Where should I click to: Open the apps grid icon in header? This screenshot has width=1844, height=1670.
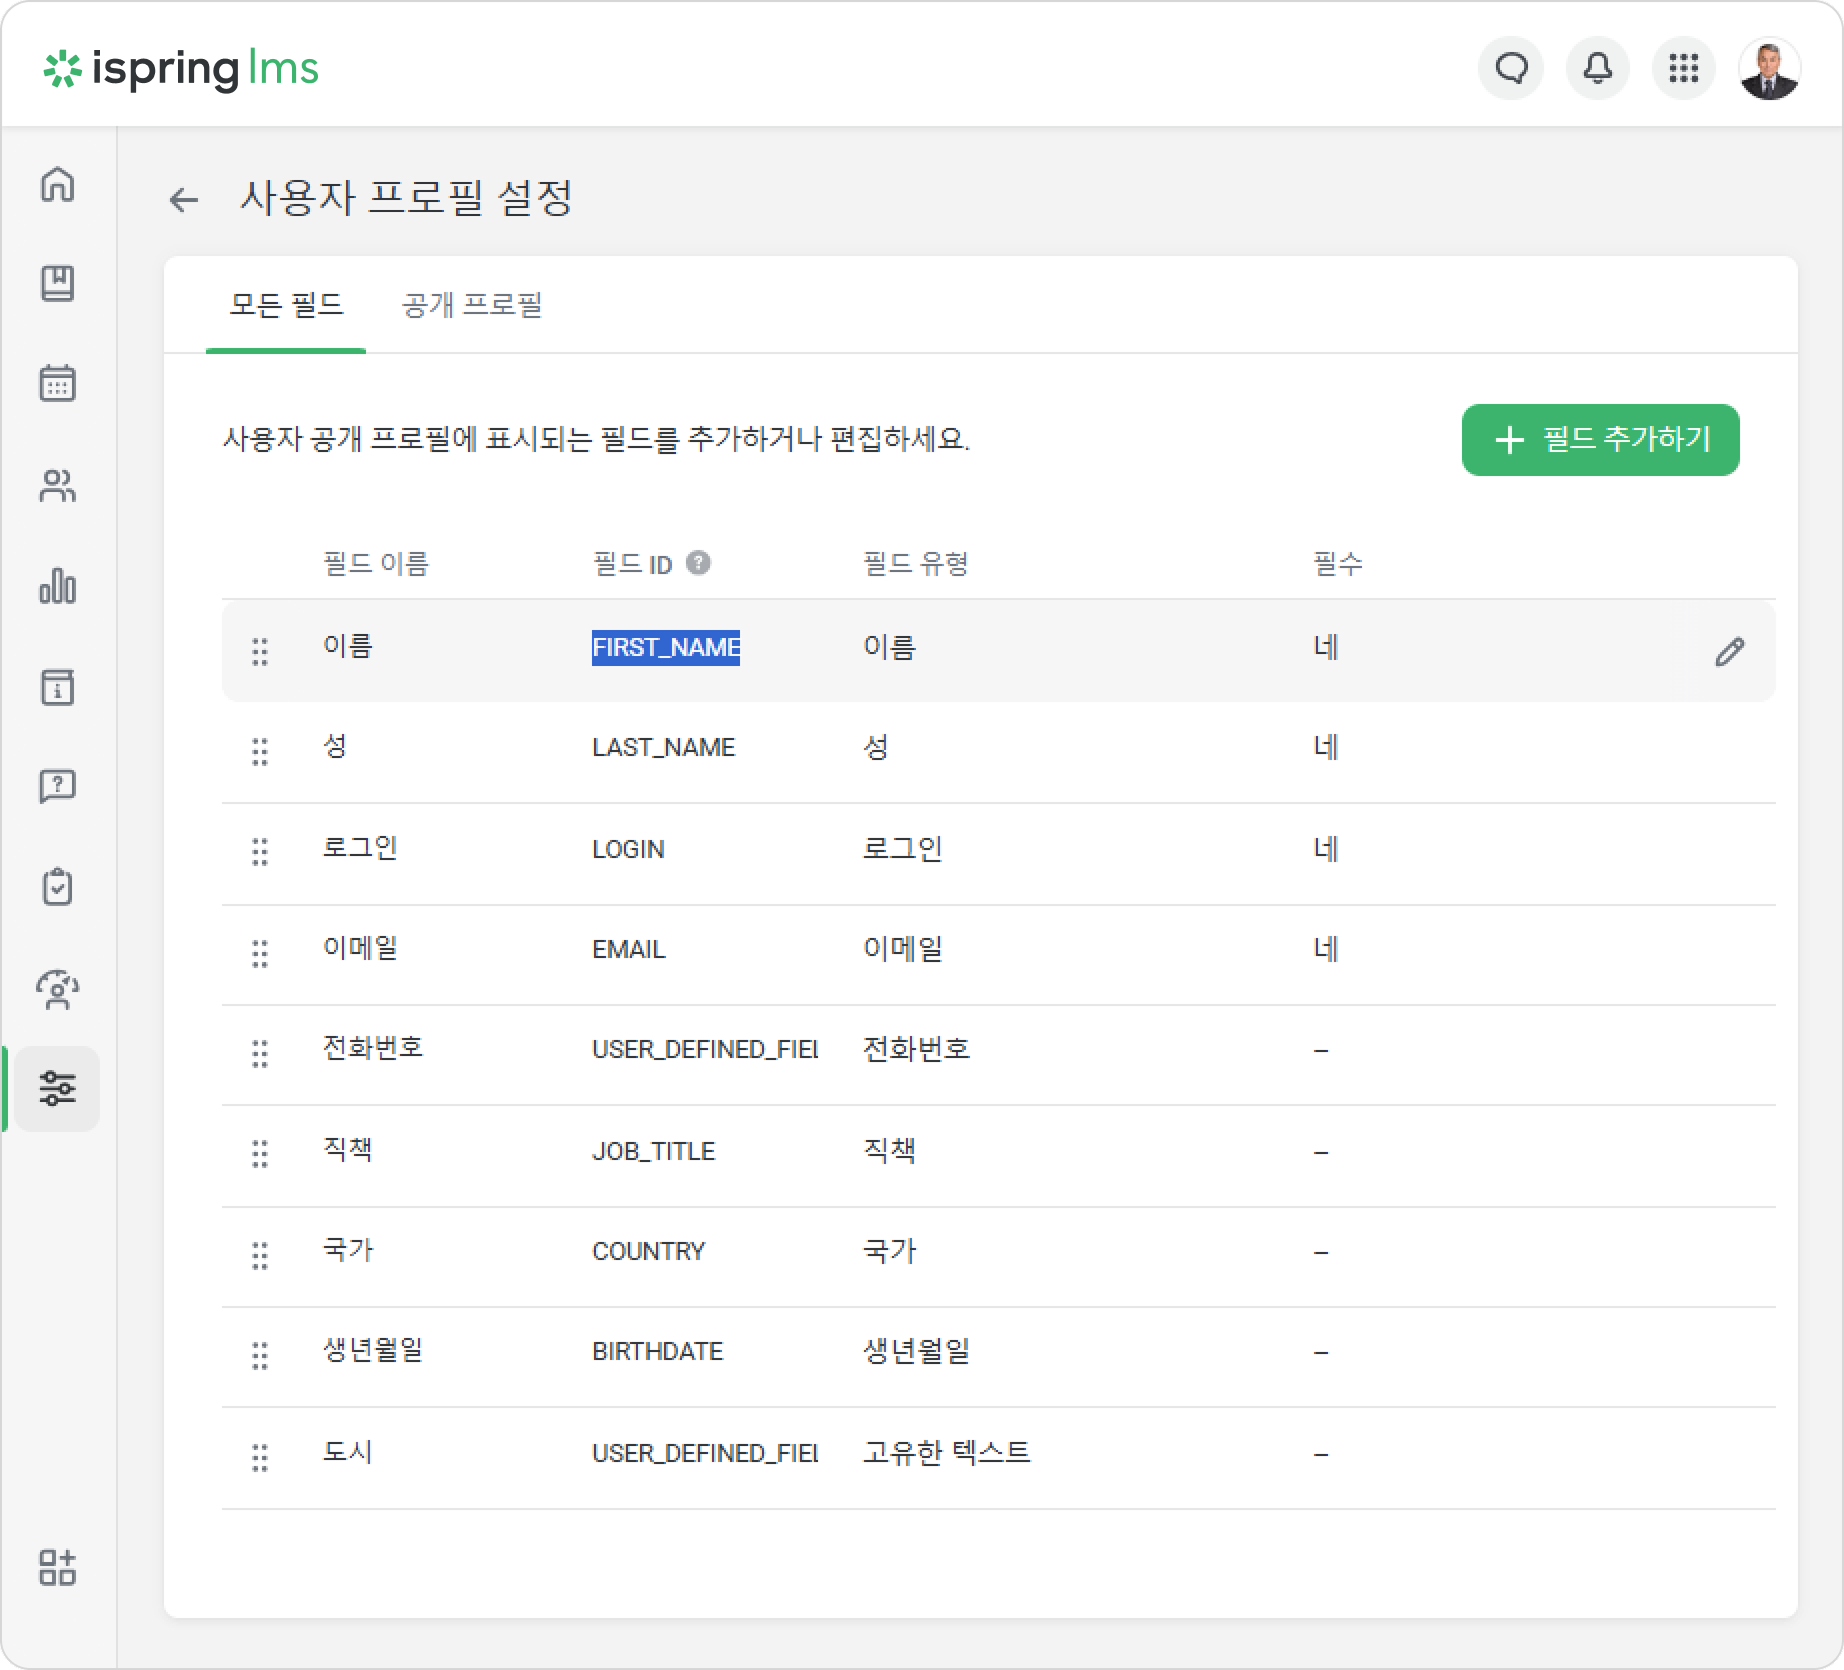(x=1684, y=68)
